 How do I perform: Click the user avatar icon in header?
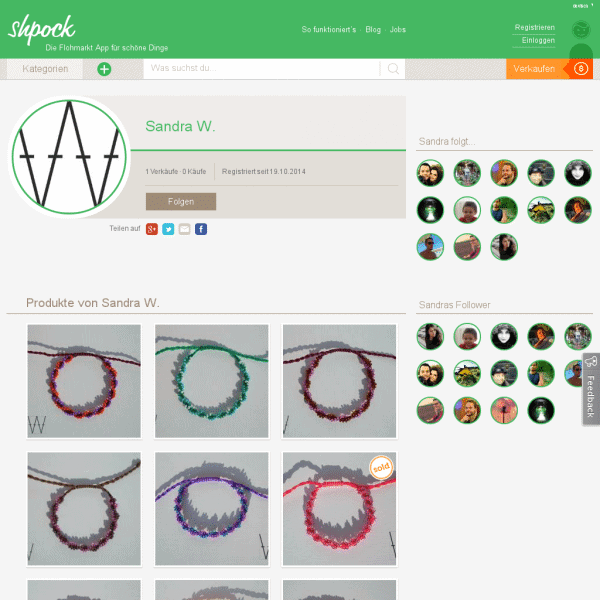[x=581, y=30]
